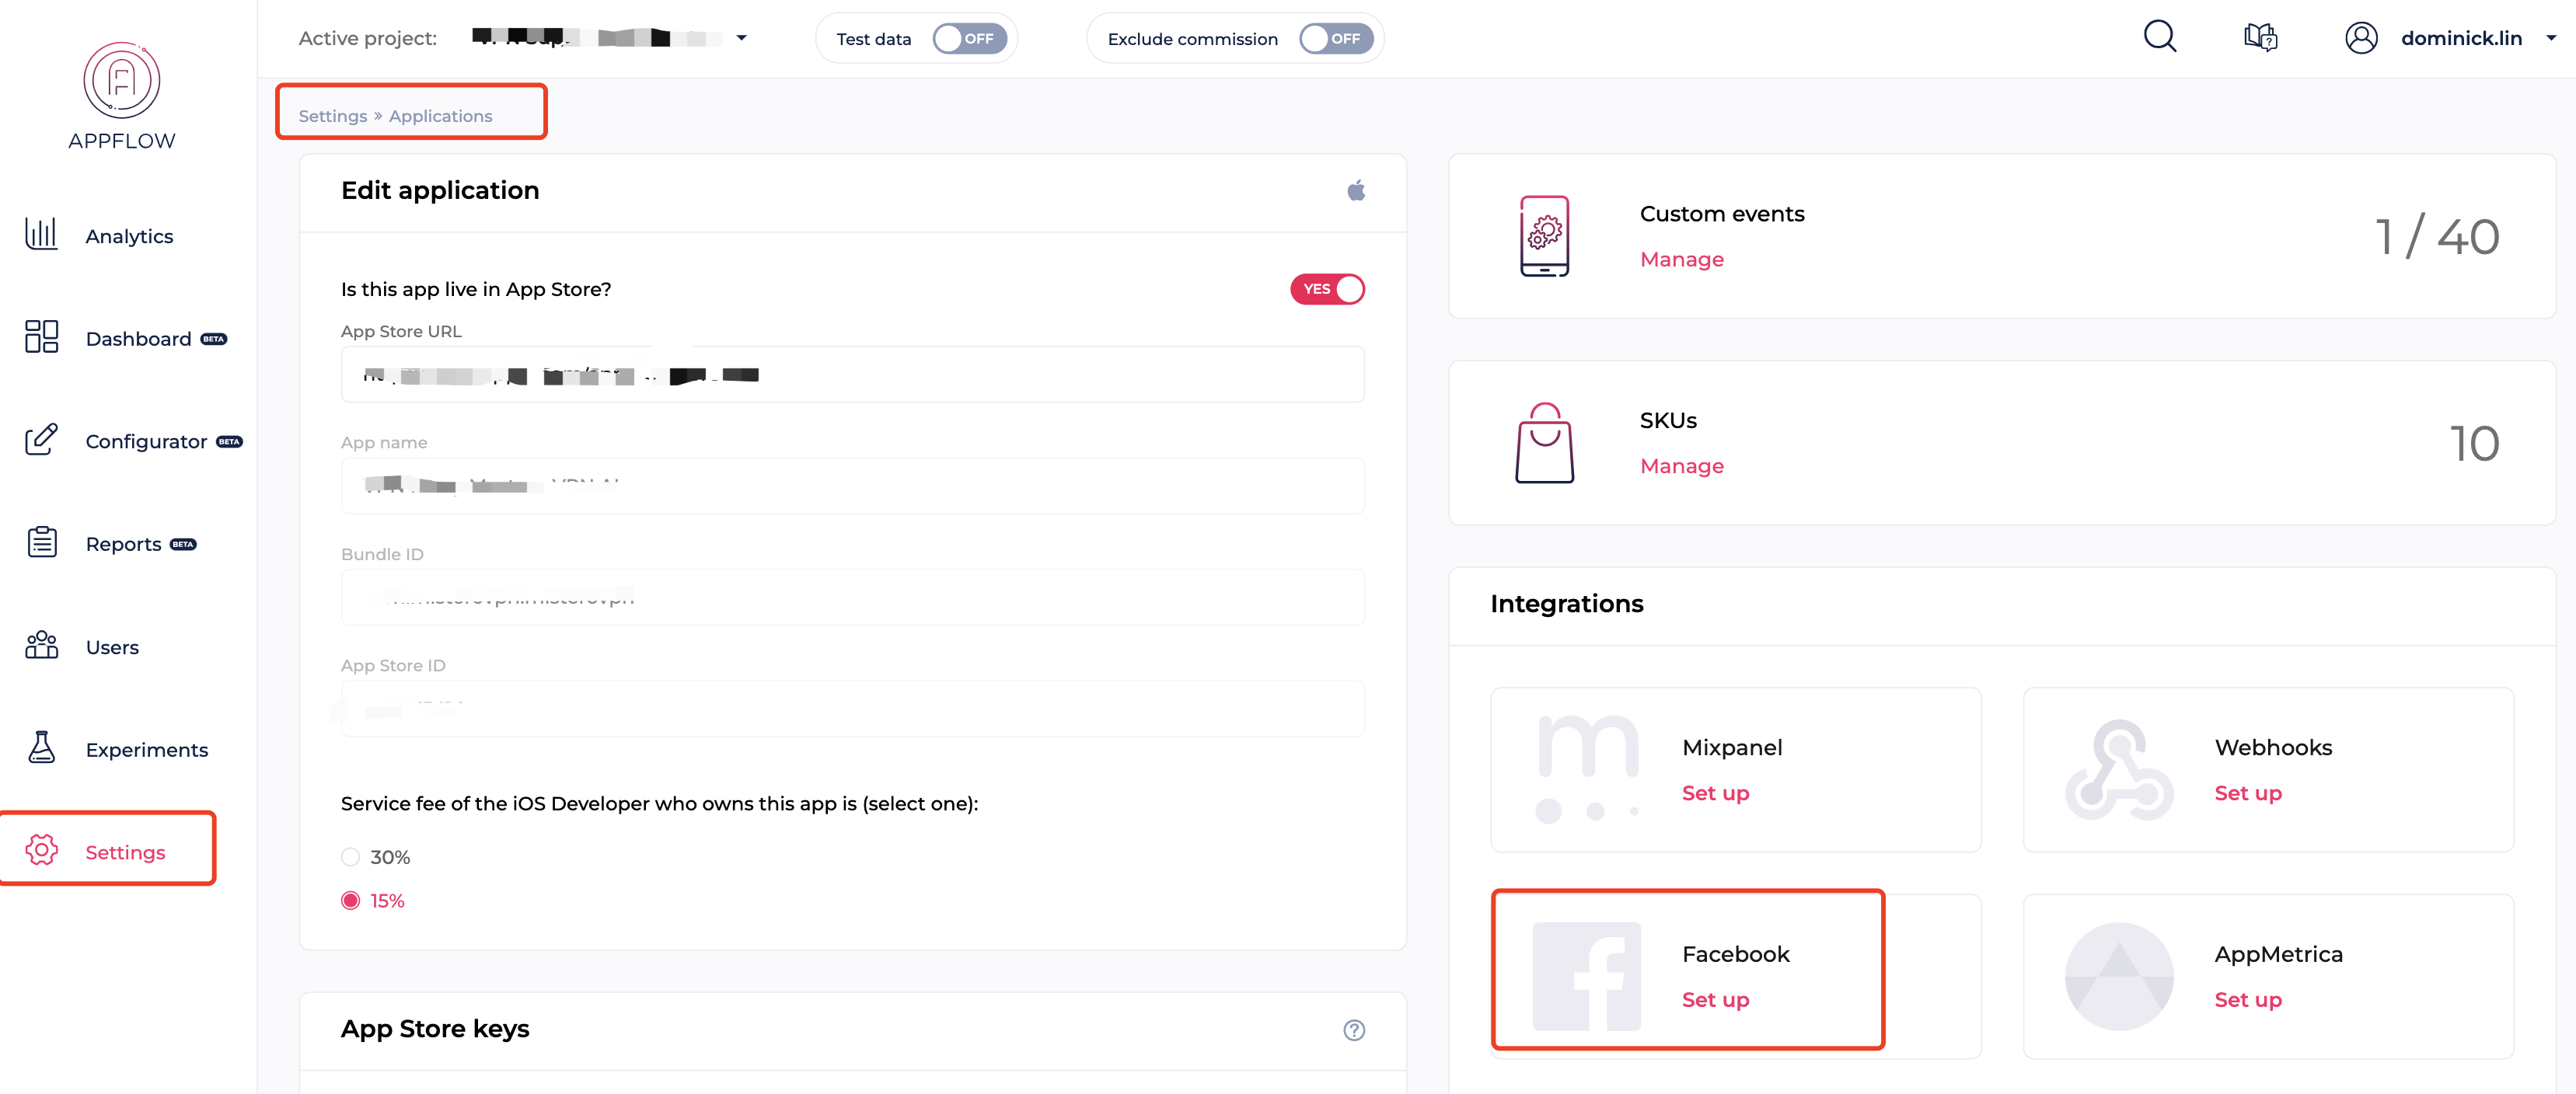Open the documentation book icon

(x=2260, y=38)
